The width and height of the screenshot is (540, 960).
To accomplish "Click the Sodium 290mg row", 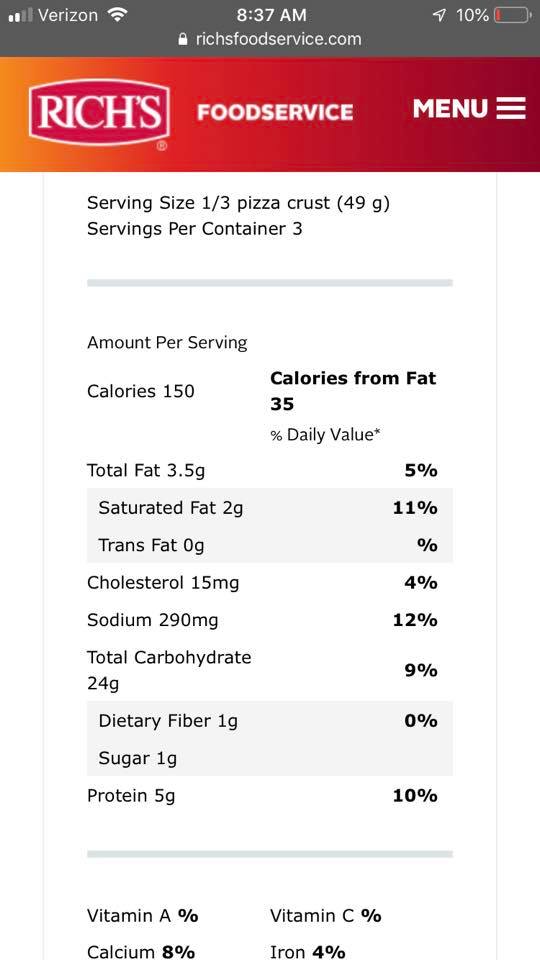I will (x=269, y=620).
